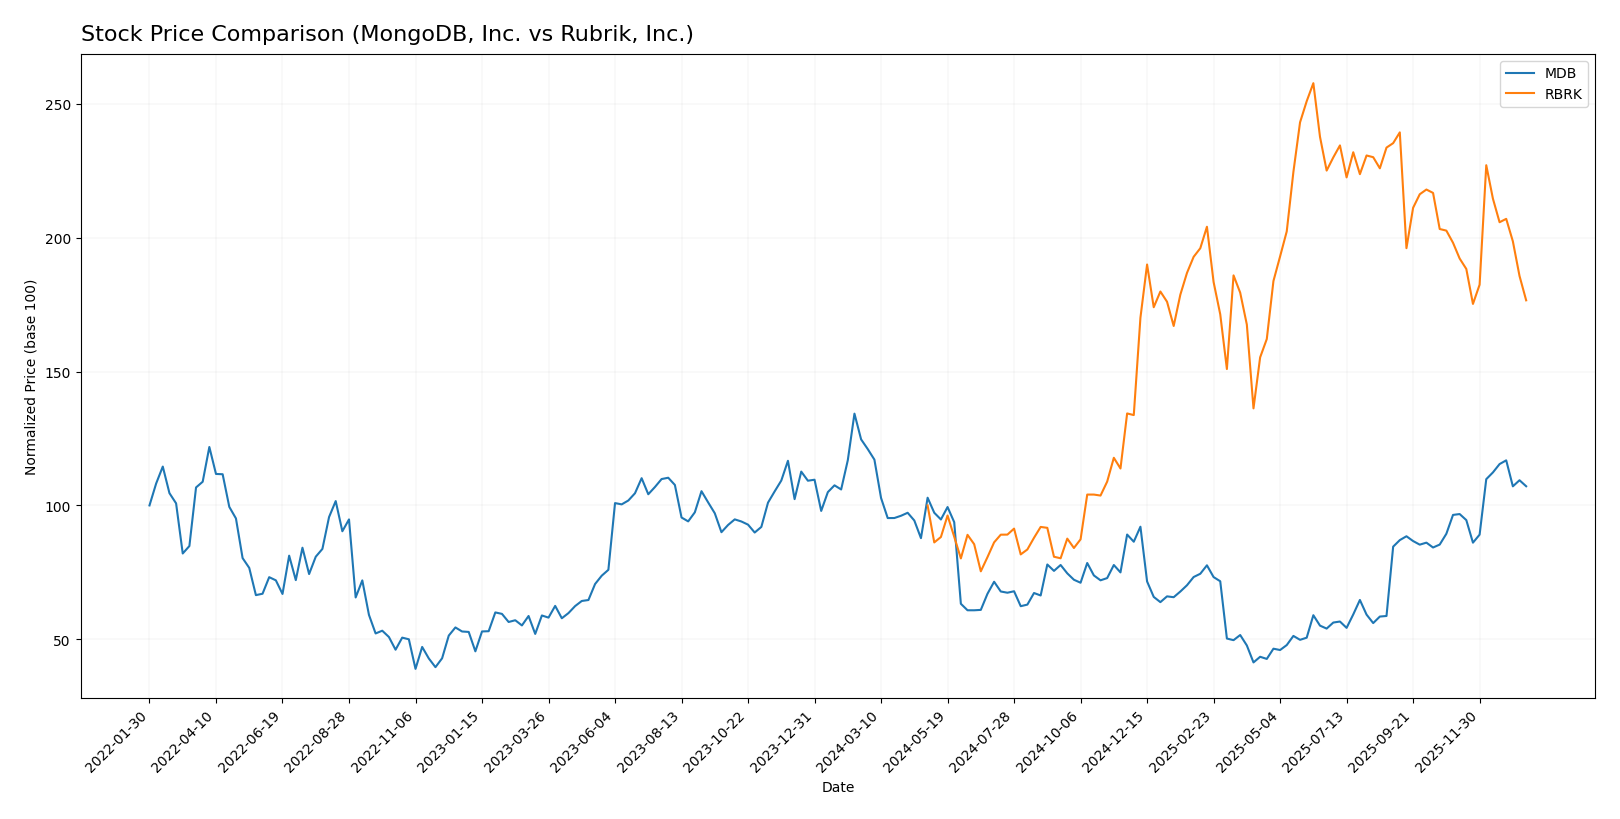Click the orange RBRK legend line swatch
This screenshot has height=819, width=1620.
click(x=1521, y=95)
